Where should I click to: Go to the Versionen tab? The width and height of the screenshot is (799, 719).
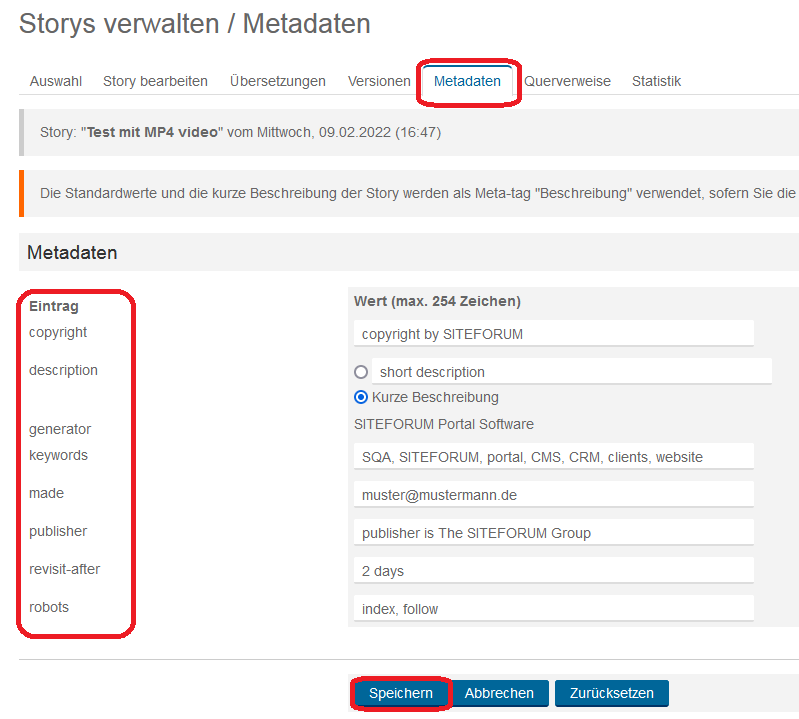tap(379, 81)
